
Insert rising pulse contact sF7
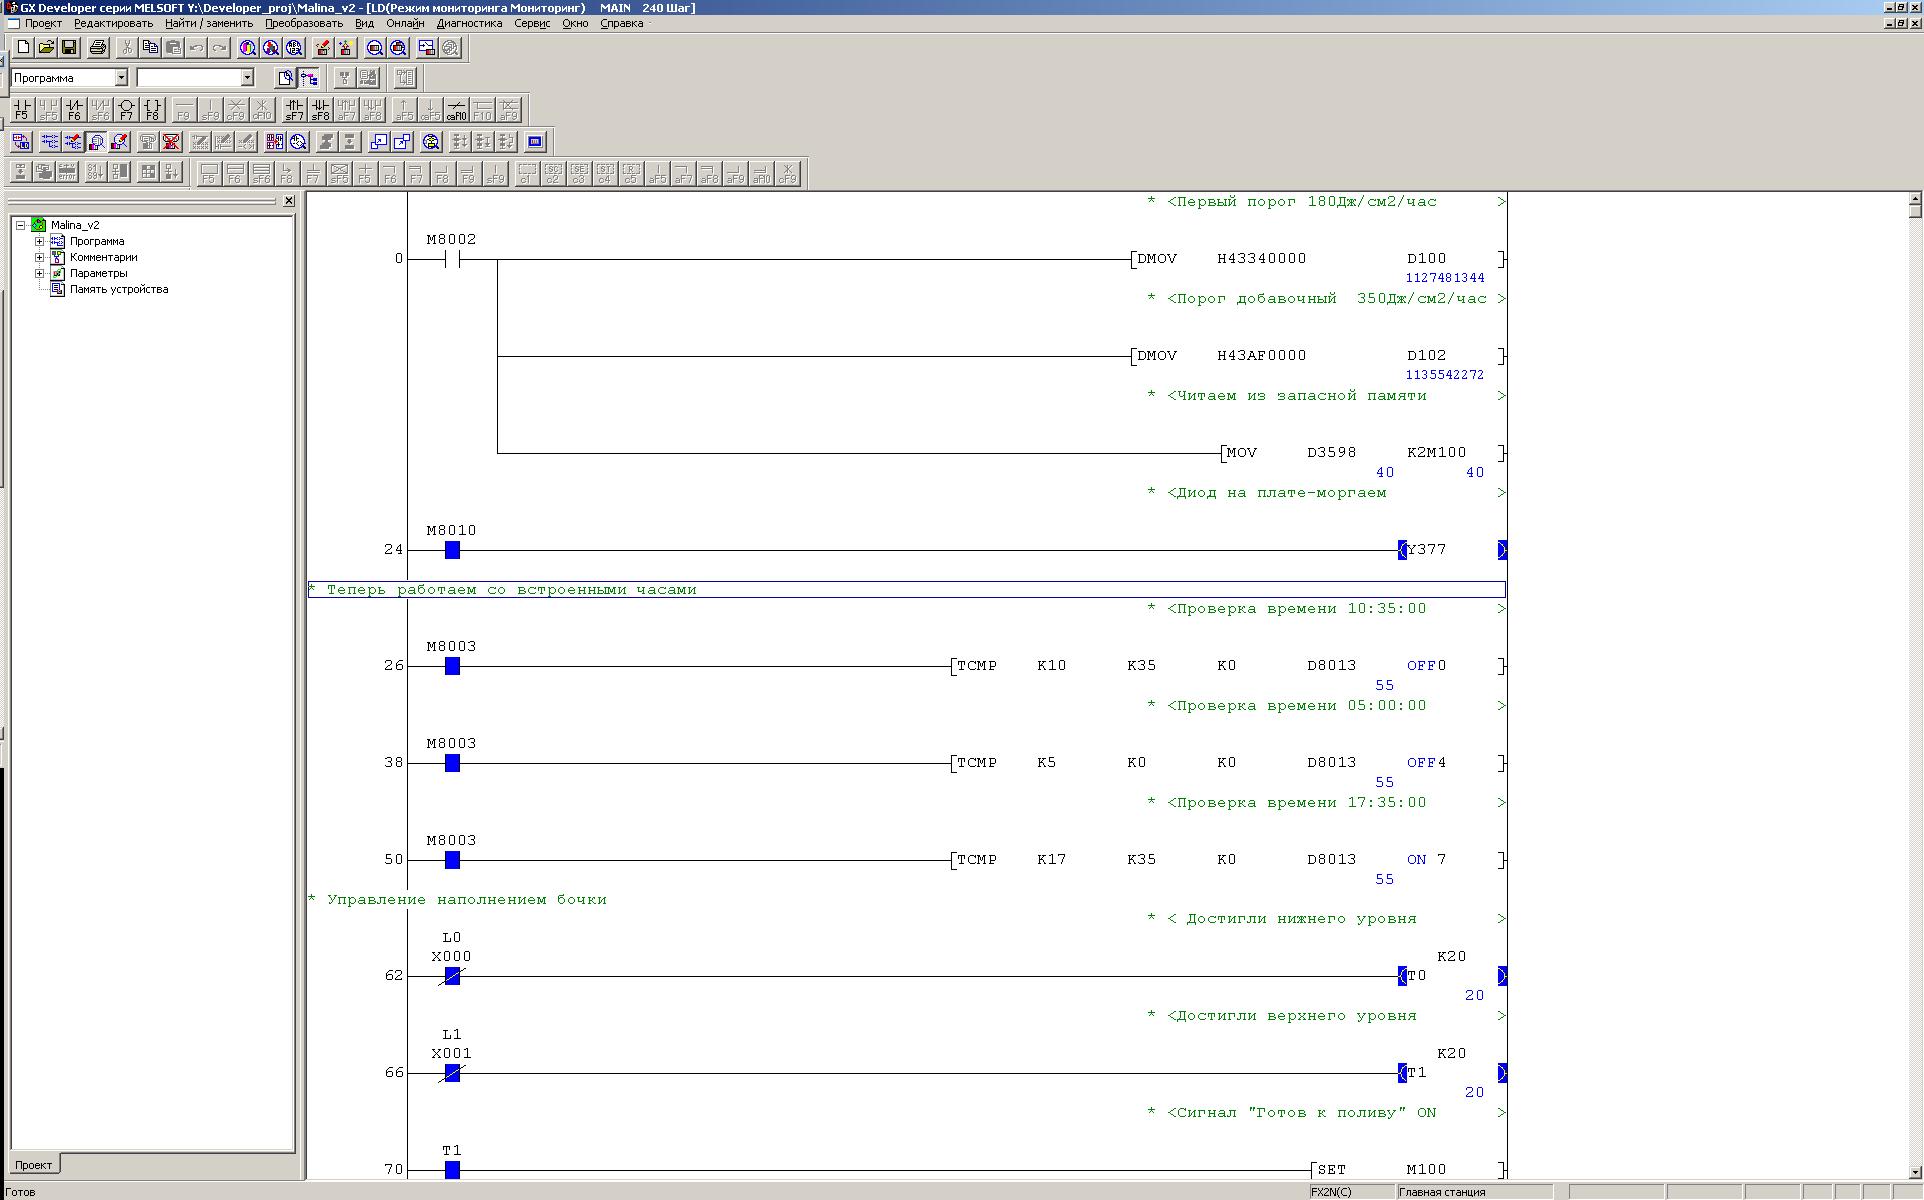pyautogui.click(x=294, y=109)
